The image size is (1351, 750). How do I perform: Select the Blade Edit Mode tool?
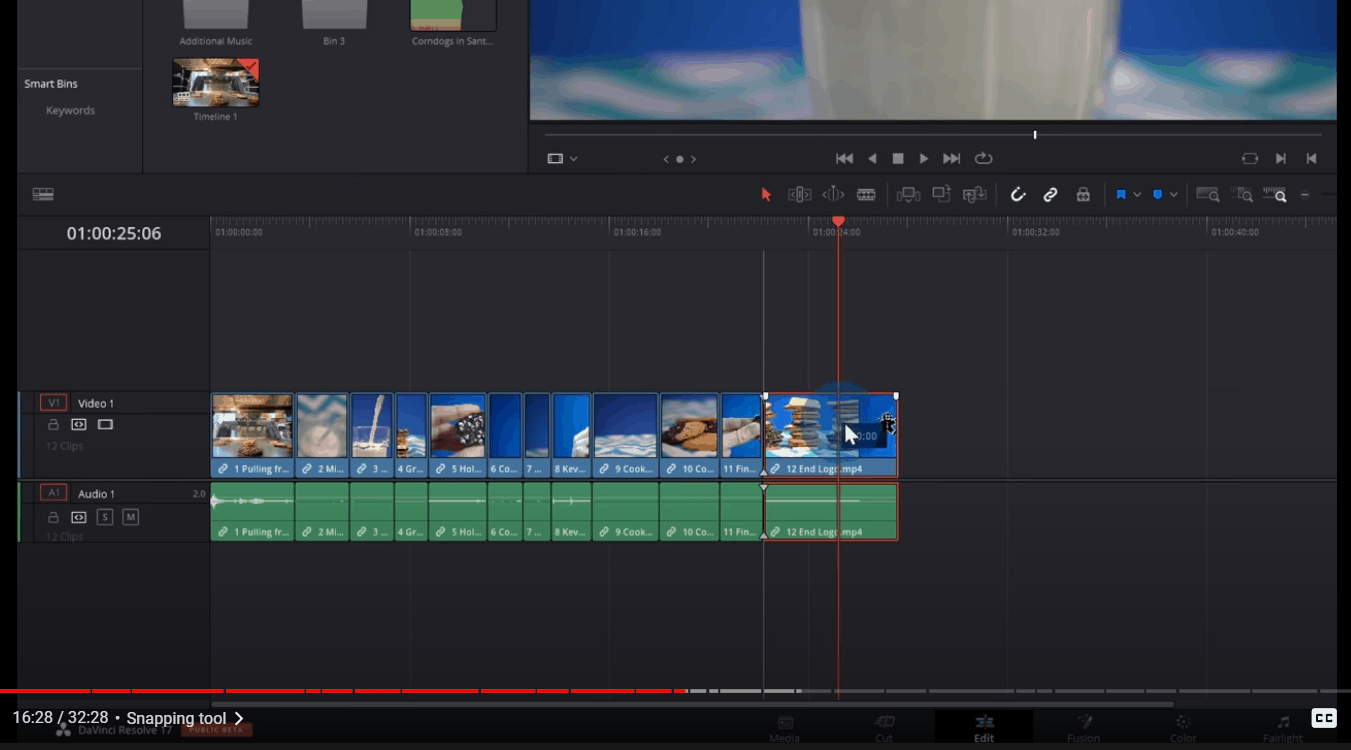866,195
